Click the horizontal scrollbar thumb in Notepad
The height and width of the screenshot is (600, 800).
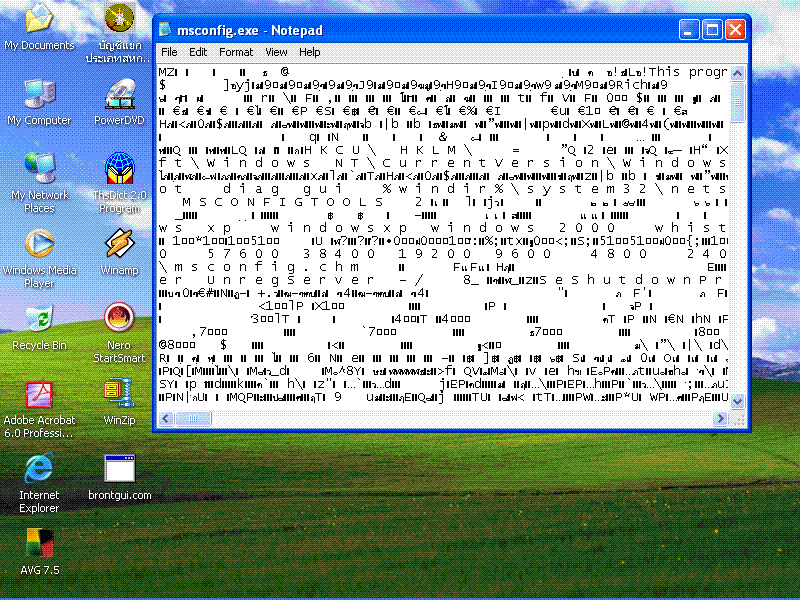click(193, 418)
